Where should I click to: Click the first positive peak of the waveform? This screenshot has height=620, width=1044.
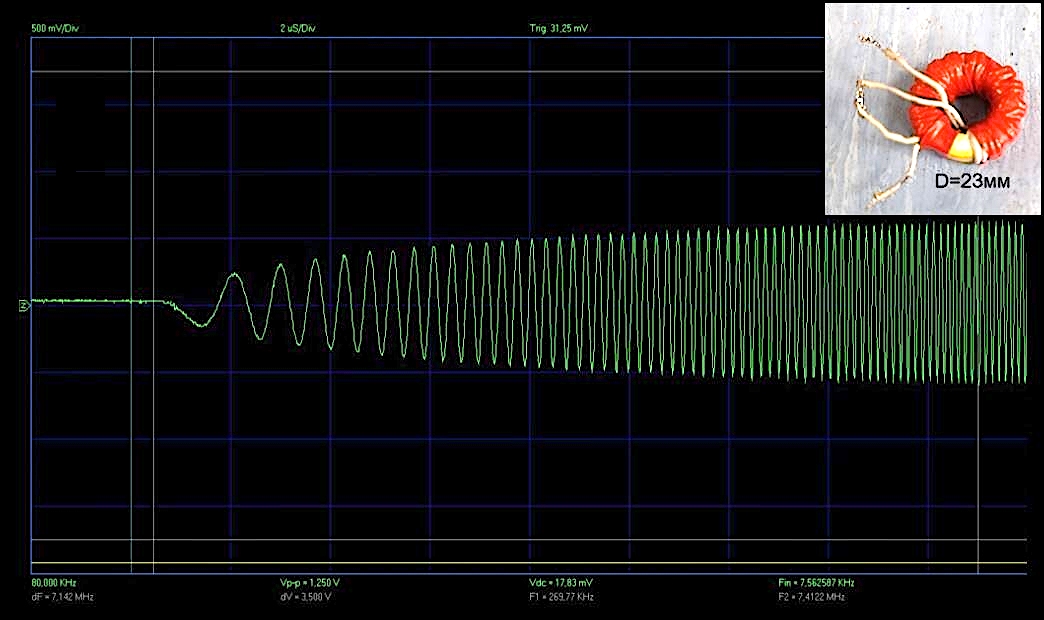[x=234, y=274]
